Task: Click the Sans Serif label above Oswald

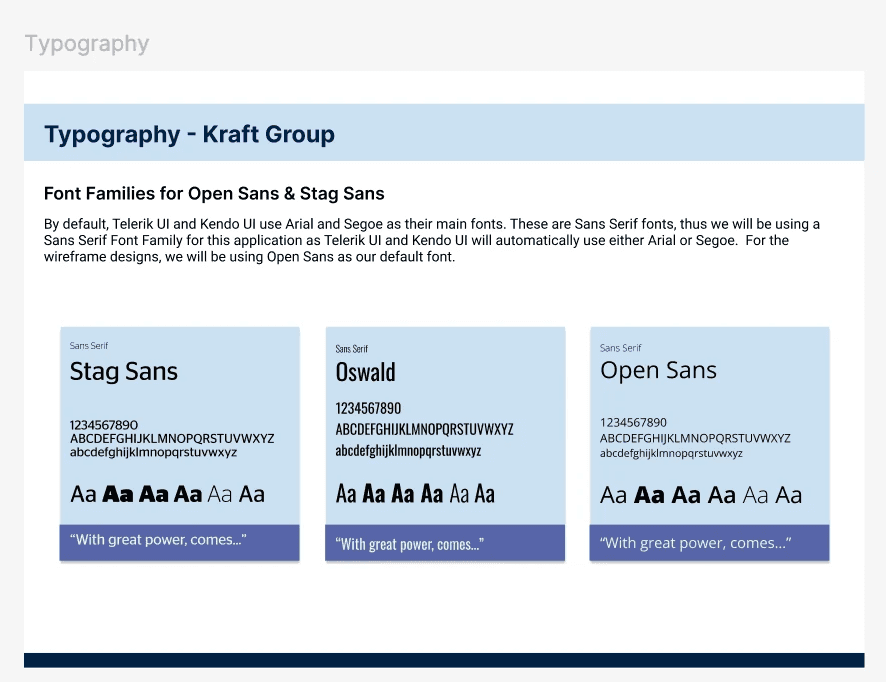Action: [351, 349]
